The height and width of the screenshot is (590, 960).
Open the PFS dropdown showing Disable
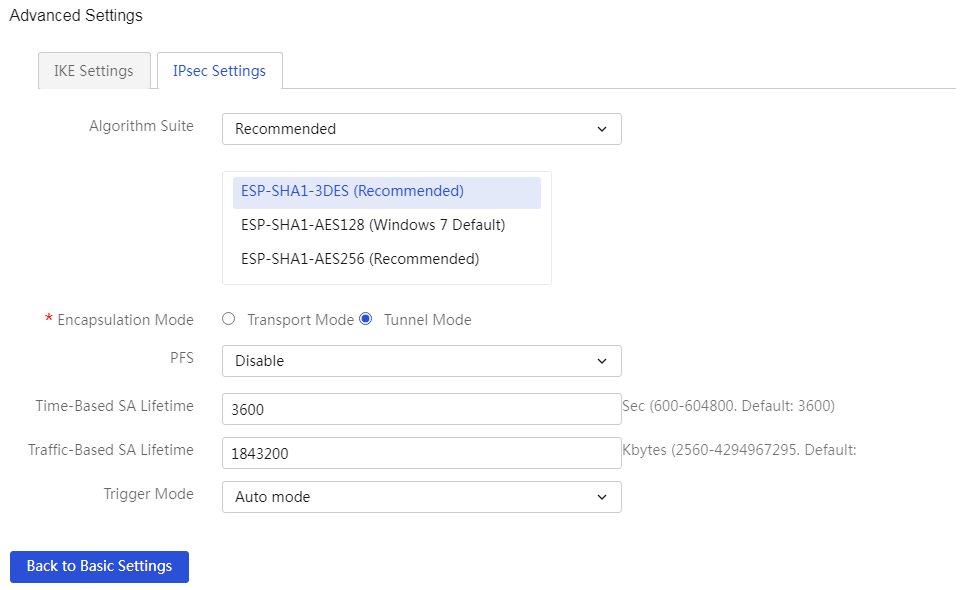421,361
